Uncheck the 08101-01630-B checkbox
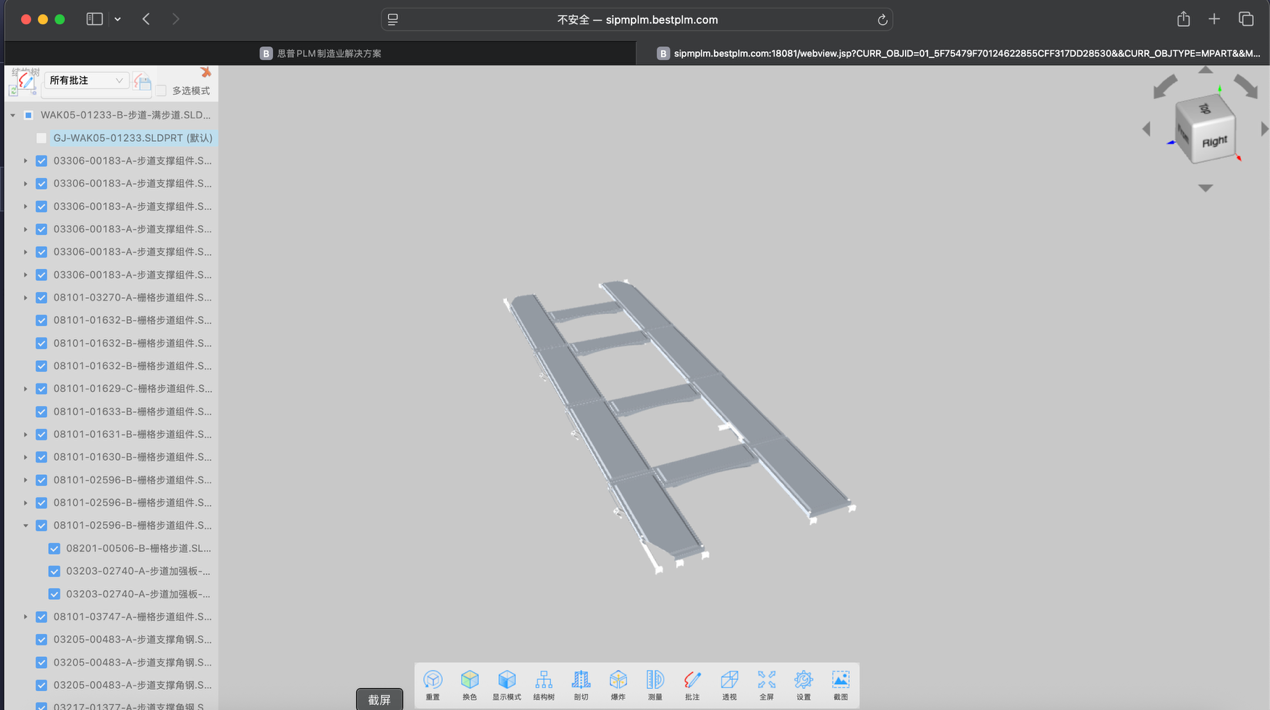1270x710 pixels. tap(41, 457)
